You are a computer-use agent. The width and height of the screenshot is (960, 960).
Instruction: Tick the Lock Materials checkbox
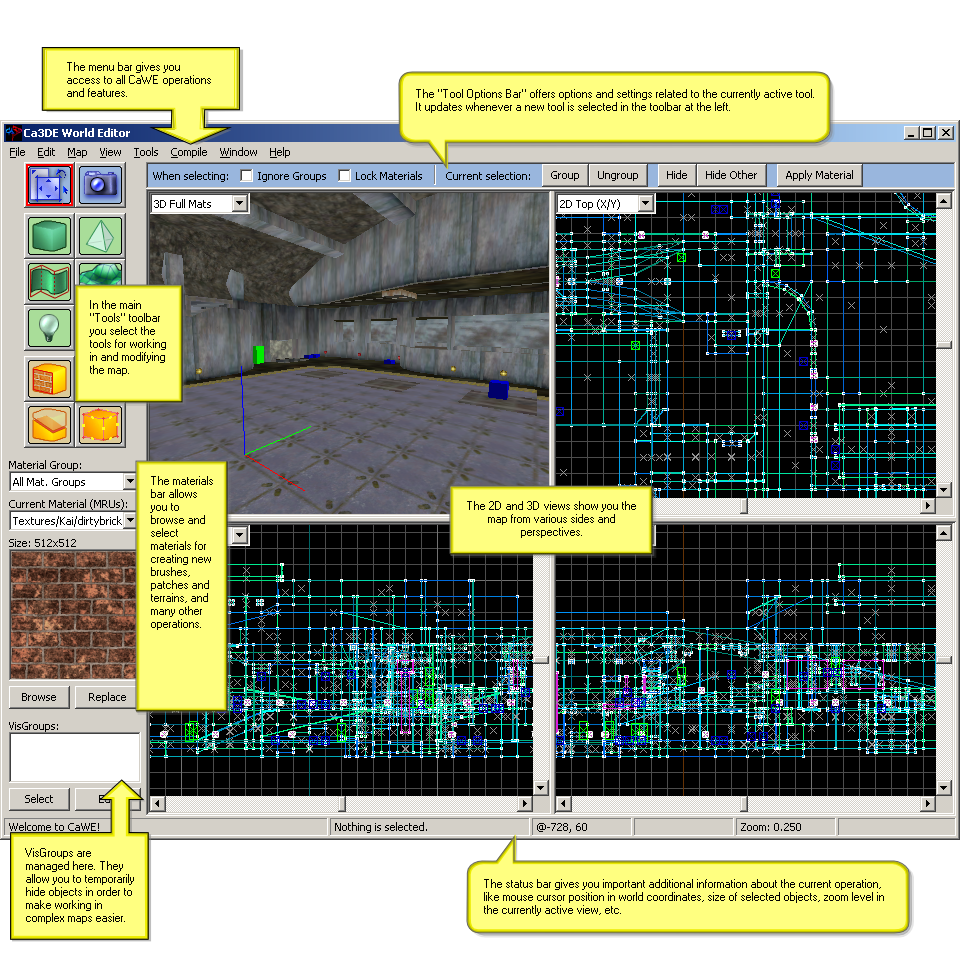(x=345, y=176)
